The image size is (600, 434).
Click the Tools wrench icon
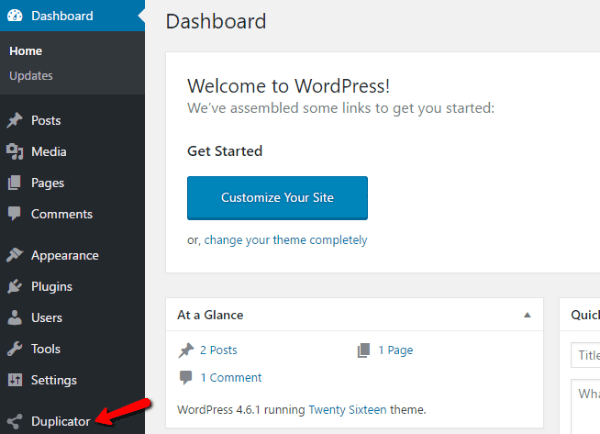pos(14,349)
